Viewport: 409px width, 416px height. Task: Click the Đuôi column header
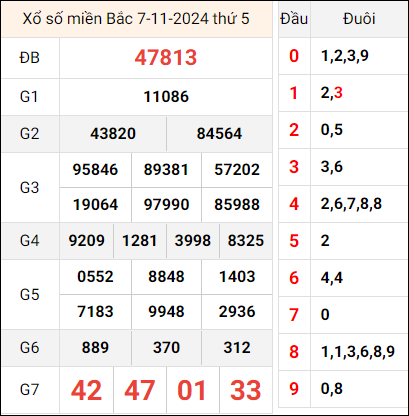[359, 19]
